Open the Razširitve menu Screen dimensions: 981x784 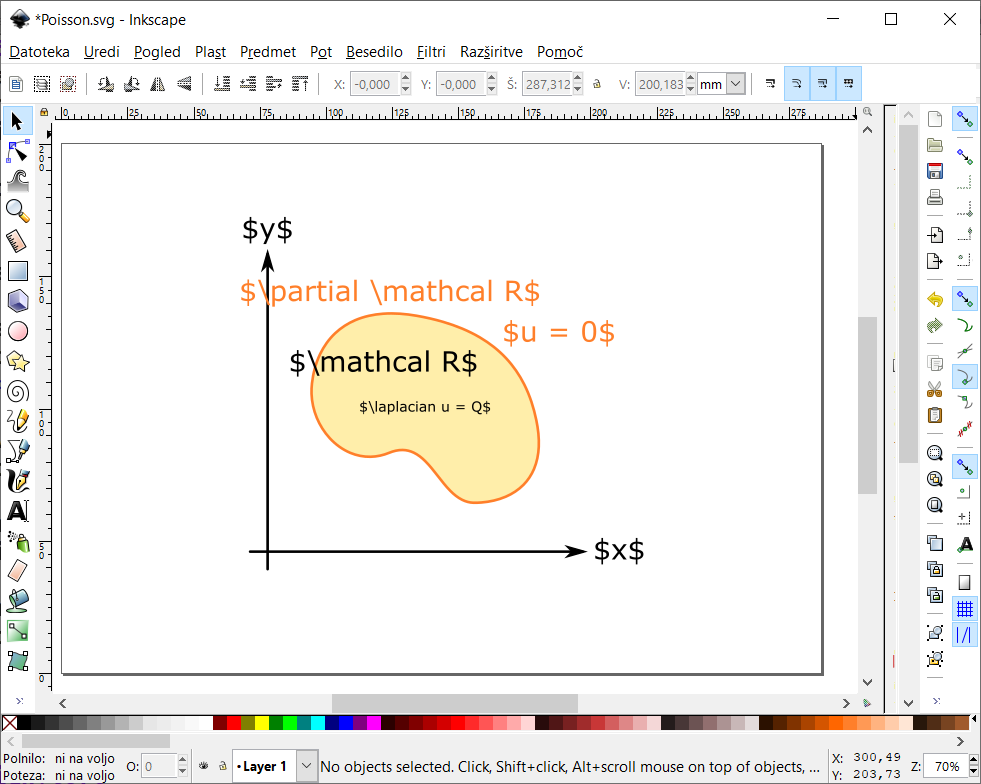click(491, 52)
